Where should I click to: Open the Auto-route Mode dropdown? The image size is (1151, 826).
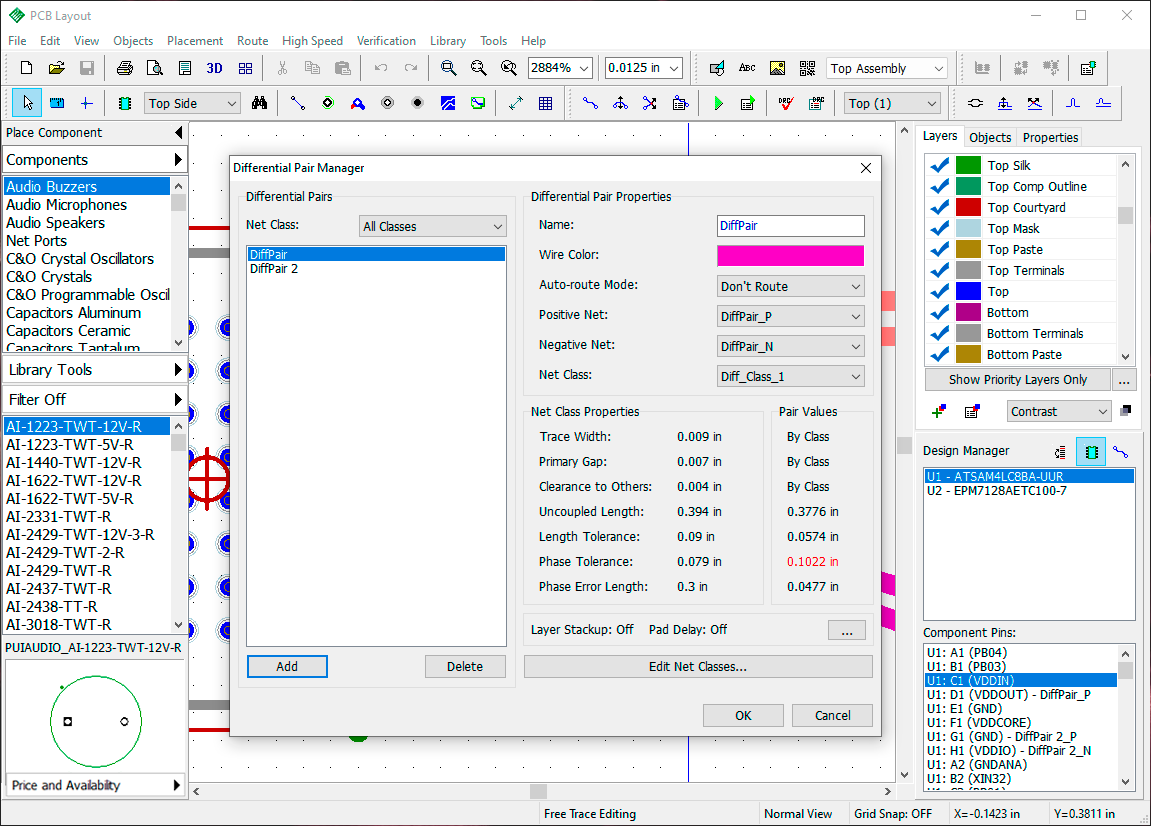791,286
